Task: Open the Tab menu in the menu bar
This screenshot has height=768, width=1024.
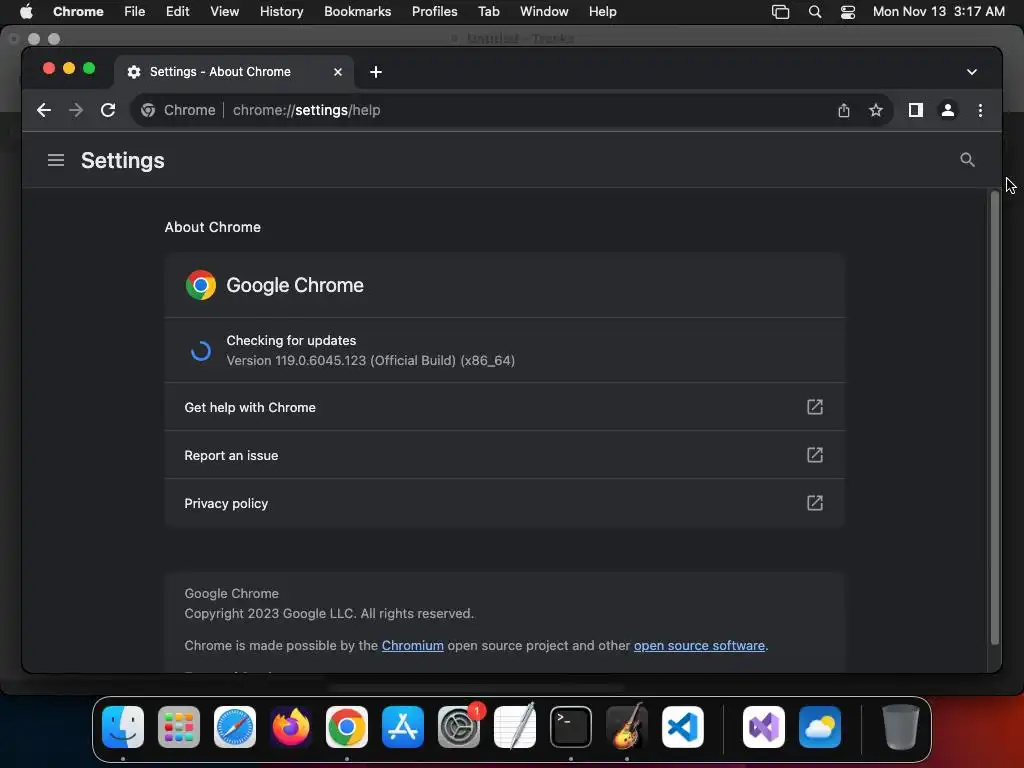Action: pos(488,12)
